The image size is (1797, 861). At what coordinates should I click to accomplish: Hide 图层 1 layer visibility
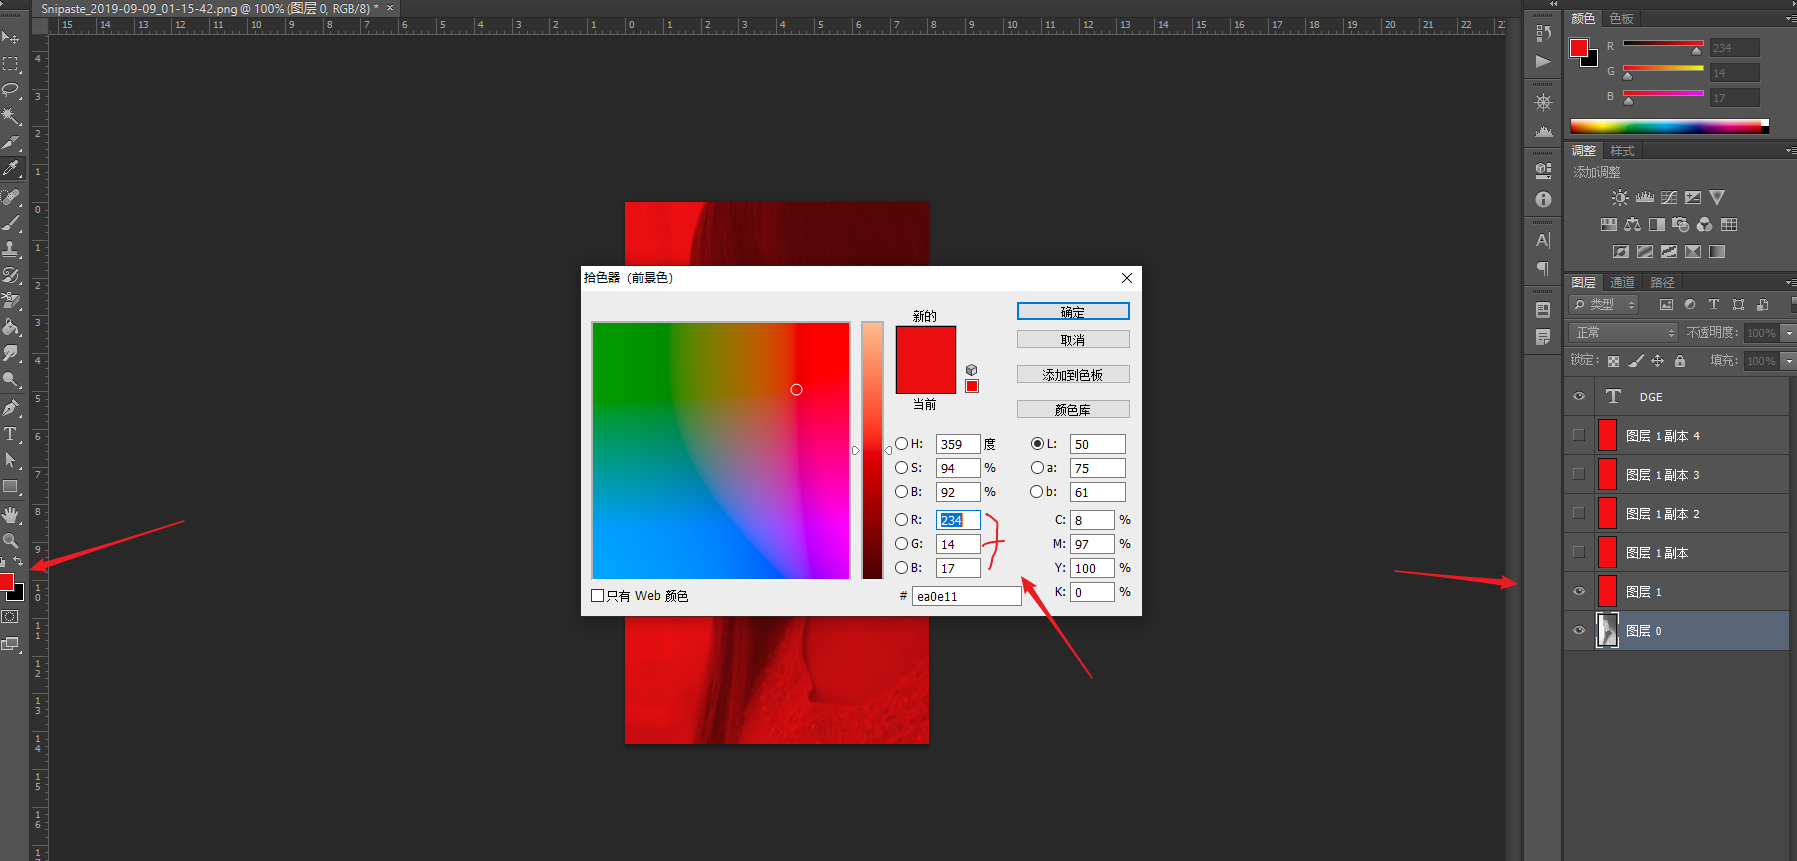(1579, 592)
